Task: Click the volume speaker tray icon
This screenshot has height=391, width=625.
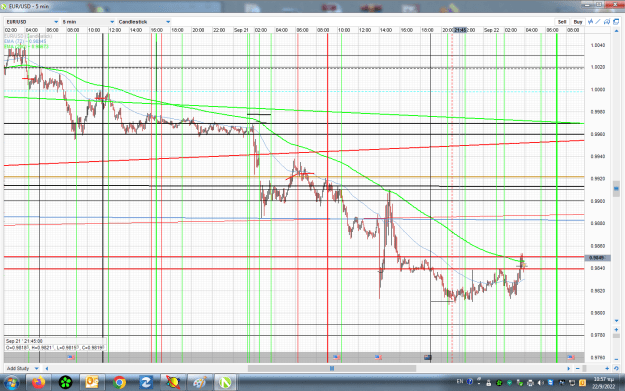Action: [541, 383]
